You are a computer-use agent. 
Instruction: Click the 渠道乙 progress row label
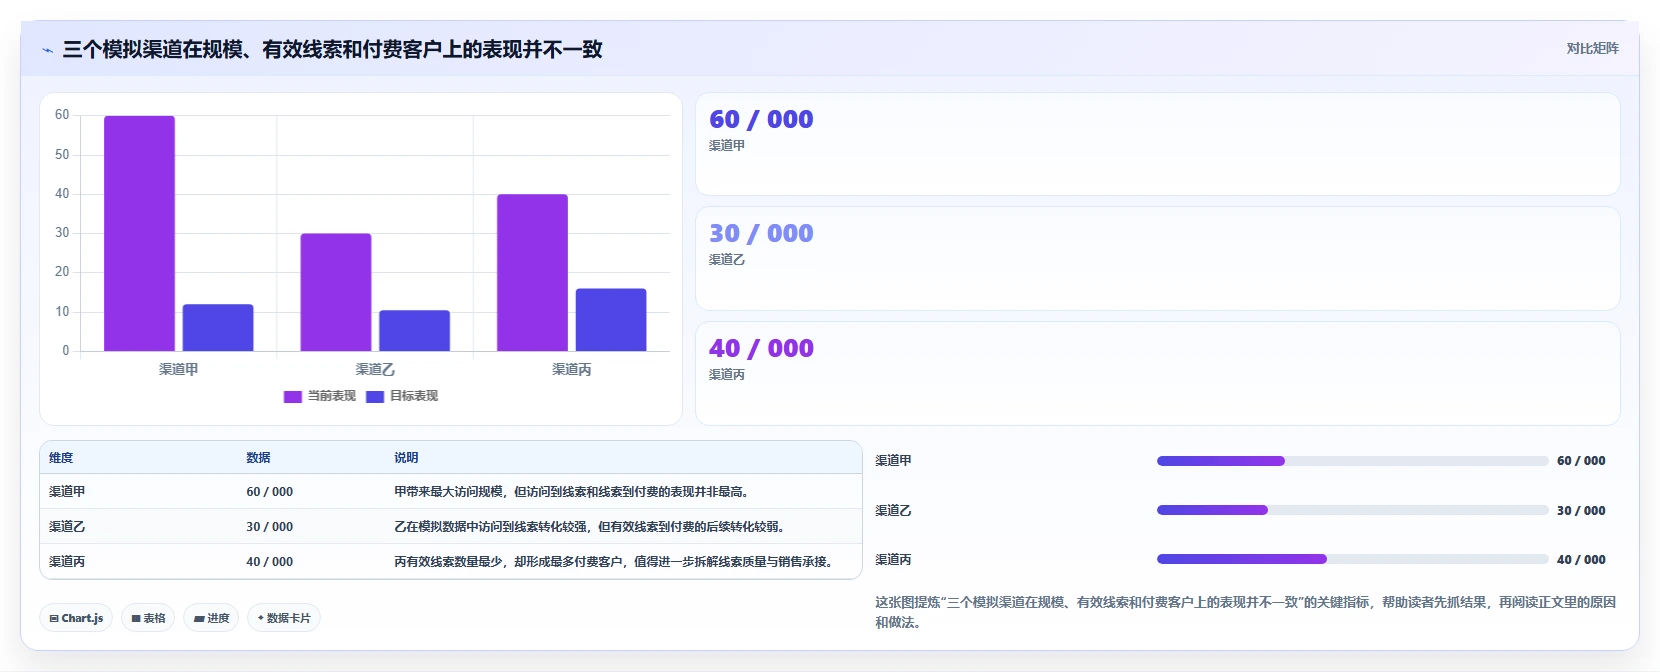(x=893, y=510)
